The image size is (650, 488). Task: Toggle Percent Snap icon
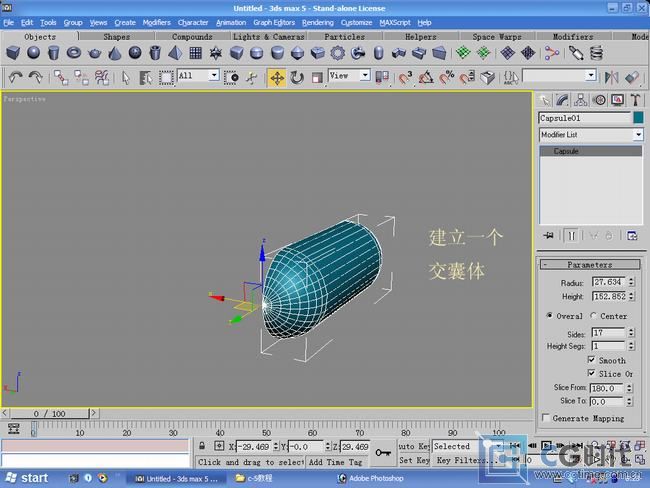pos(446,78)
